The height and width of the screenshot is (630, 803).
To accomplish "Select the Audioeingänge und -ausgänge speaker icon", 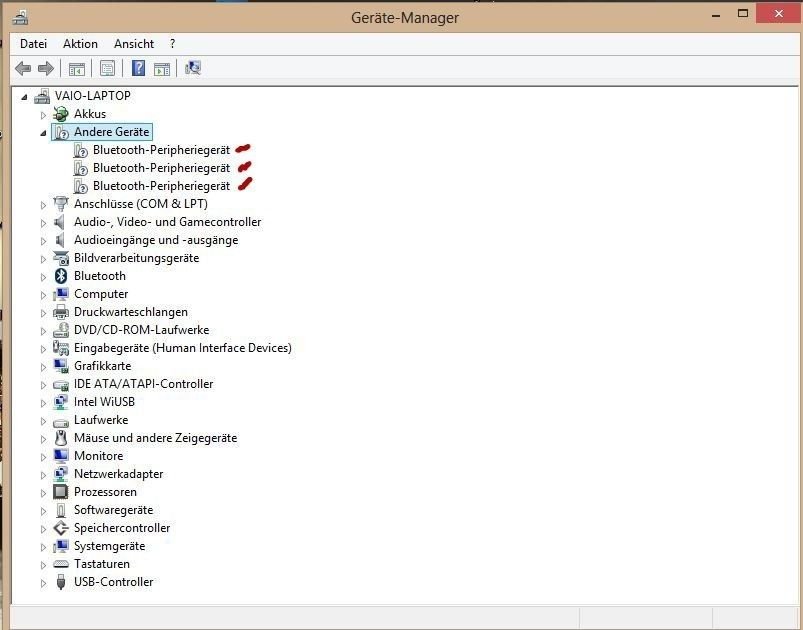I will tap(61, 240).
